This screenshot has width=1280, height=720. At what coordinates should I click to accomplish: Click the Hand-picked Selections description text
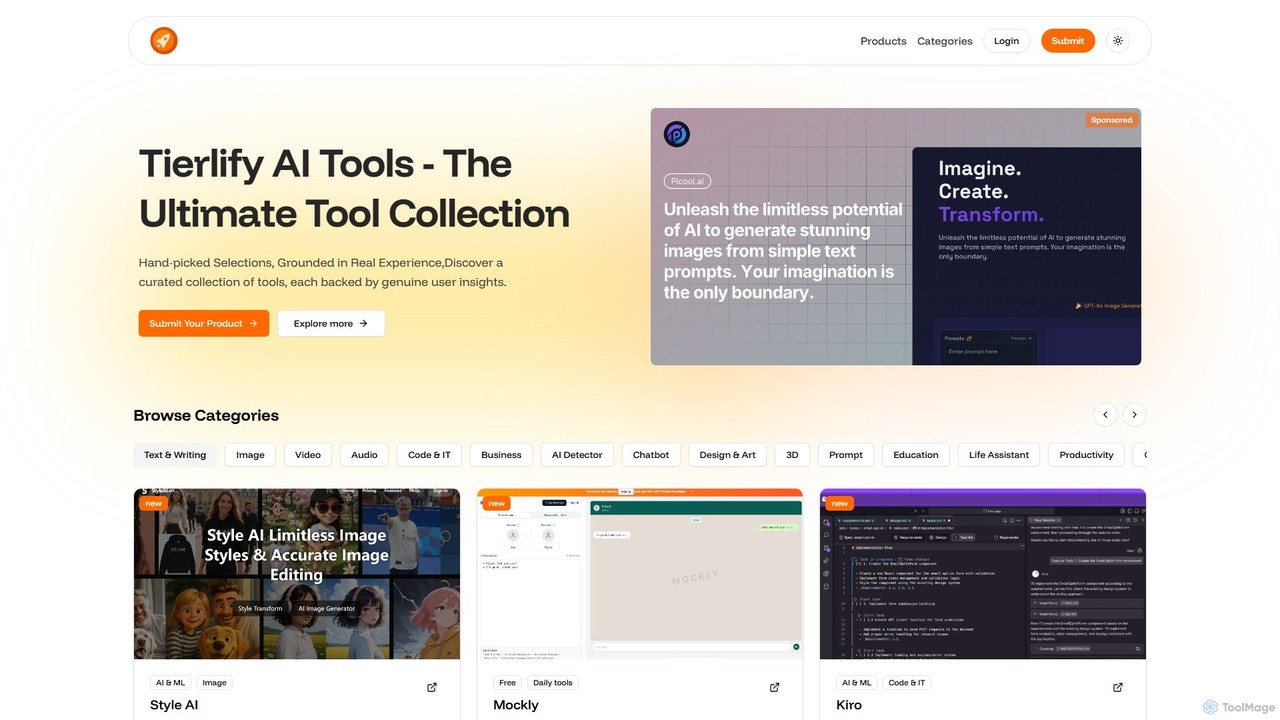pos(323,272)
